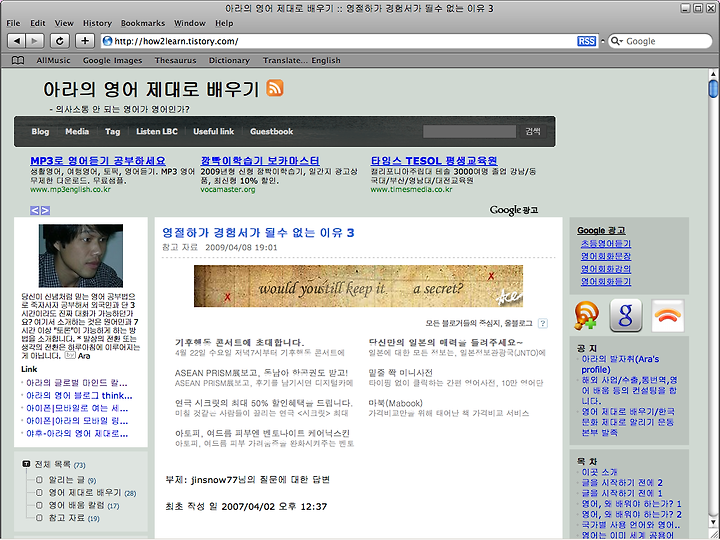Open the 참고 자료 category in the tree

point(67,518)
